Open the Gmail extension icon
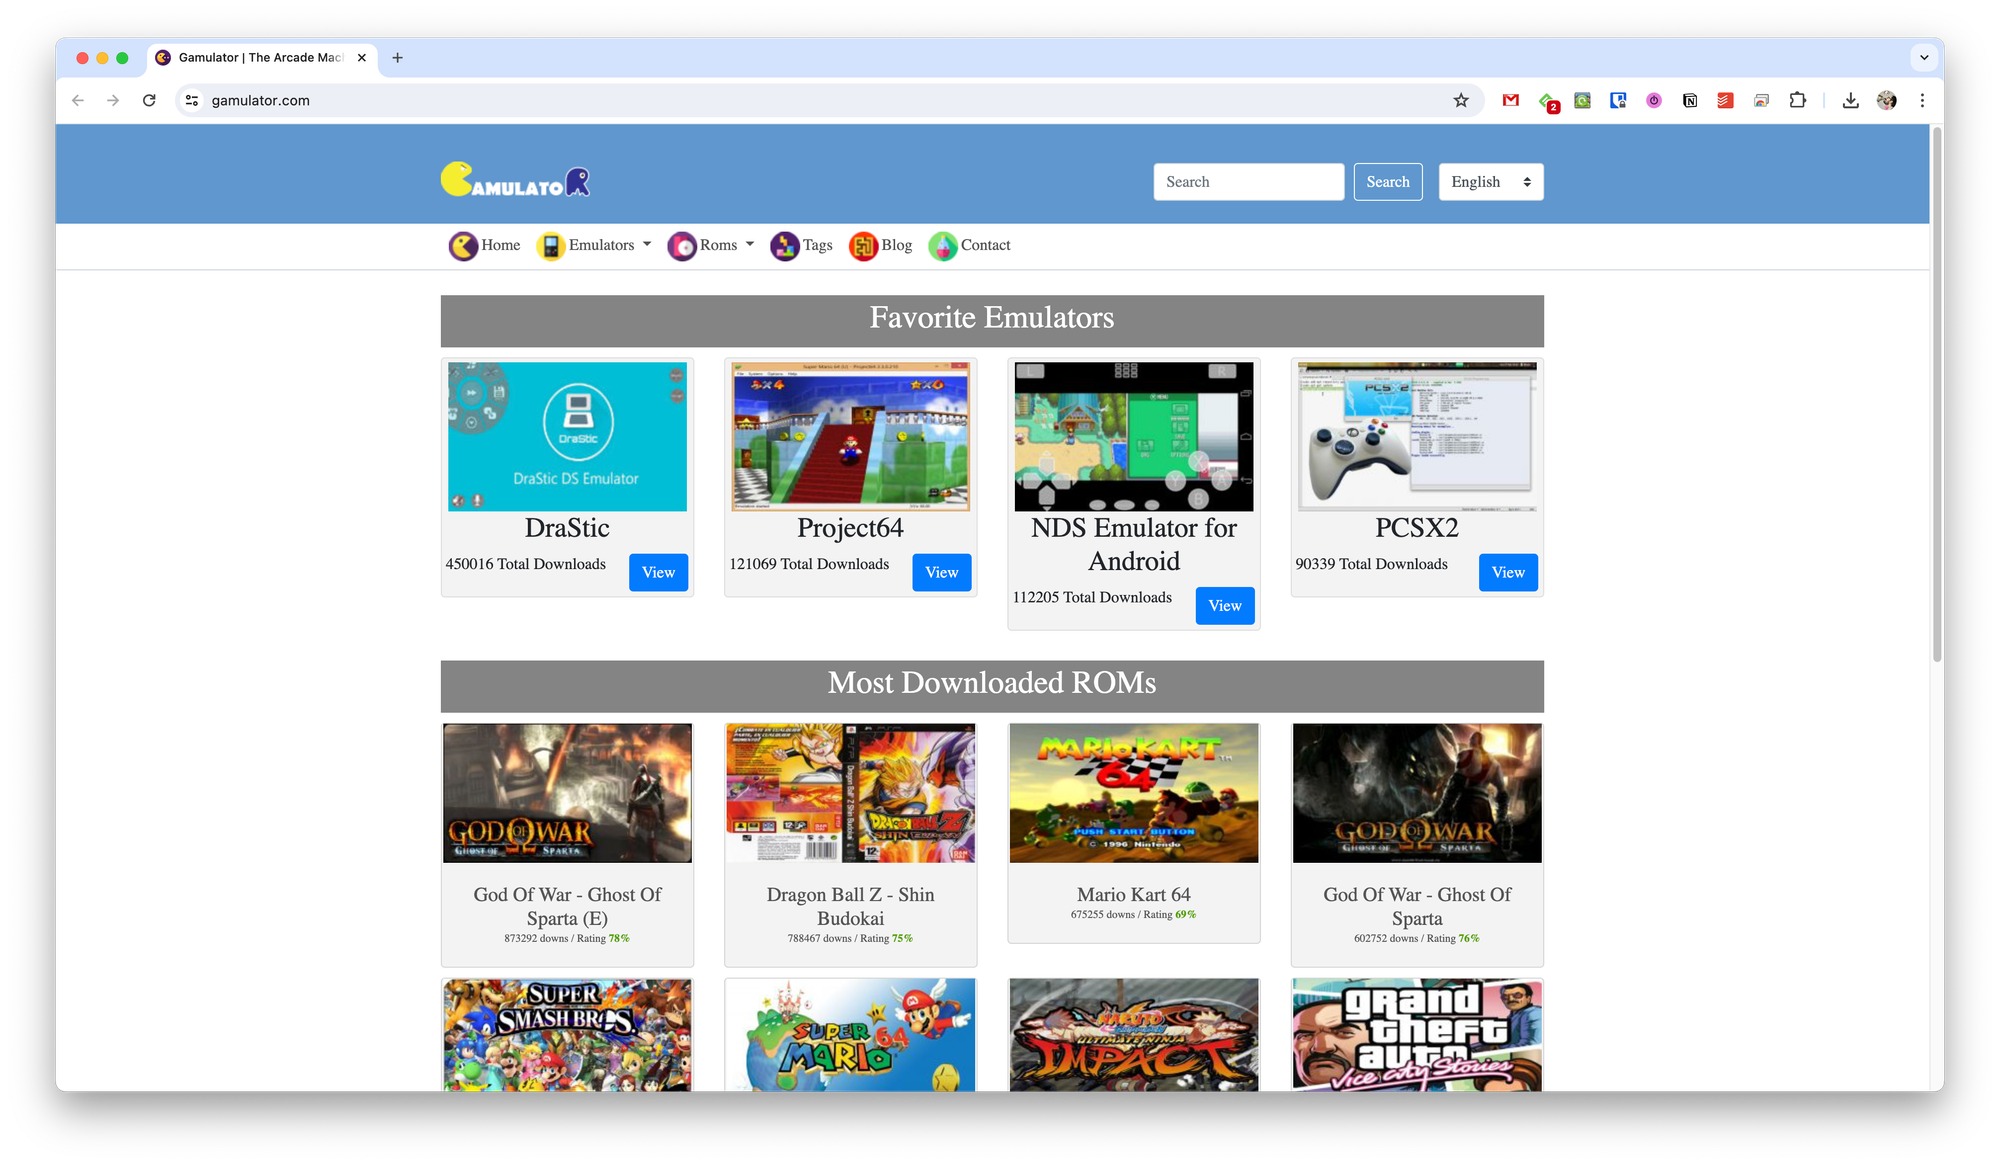The width and height of the screenshot is (2000, 1165). click(1511, 100)
